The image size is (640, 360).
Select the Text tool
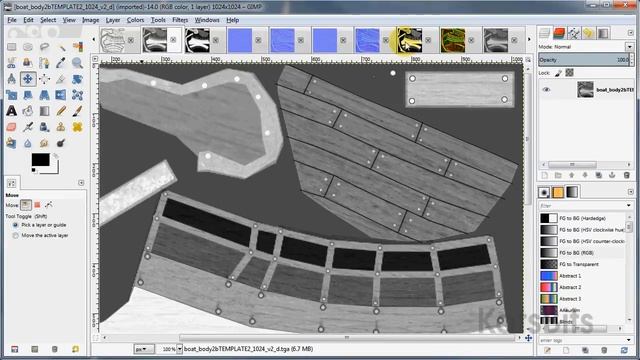coord(11,111)
